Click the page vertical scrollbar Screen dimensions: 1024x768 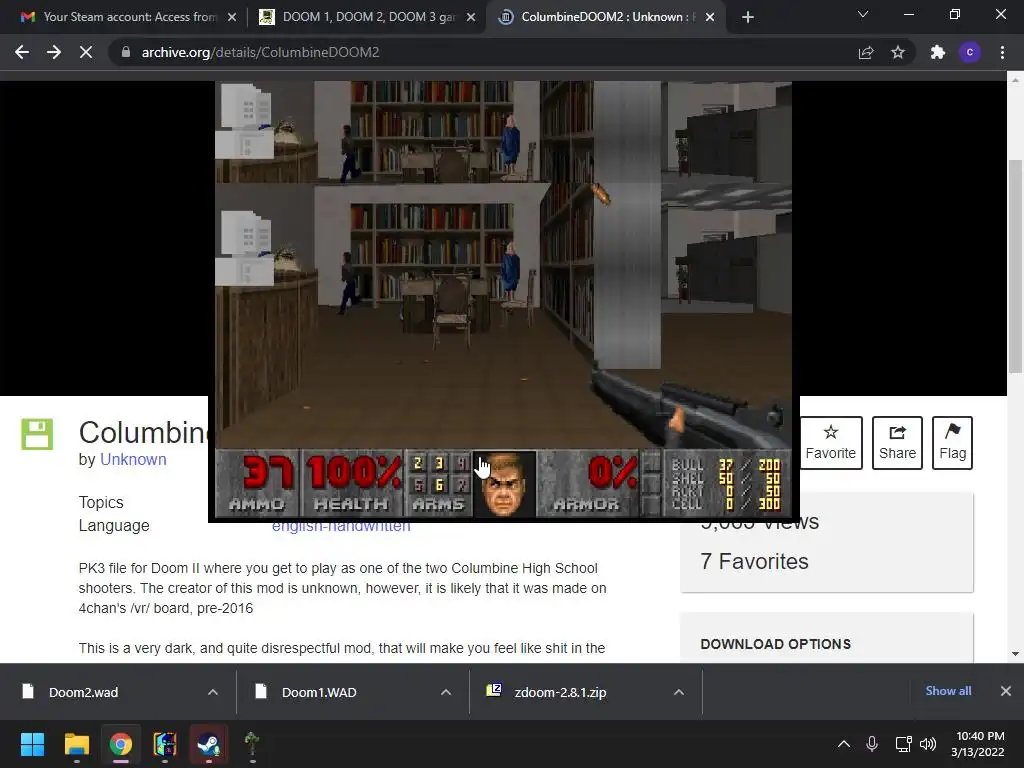1015,264
